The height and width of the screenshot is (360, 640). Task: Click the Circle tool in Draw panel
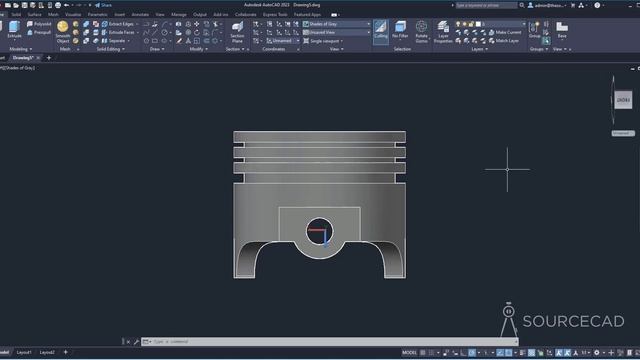pyautogui.click(x=164, y=32)
